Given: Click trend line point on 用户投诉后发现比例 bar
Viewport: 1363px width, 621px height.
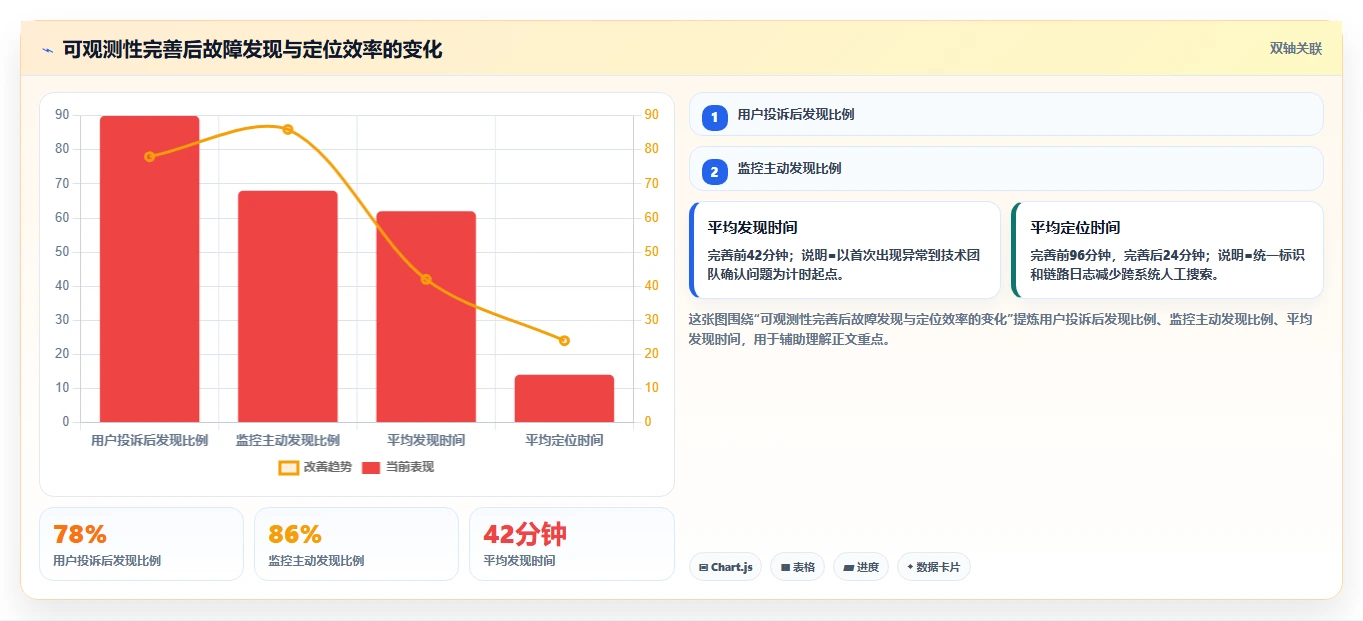Looking at the screenshot, I should coord(149,157).
